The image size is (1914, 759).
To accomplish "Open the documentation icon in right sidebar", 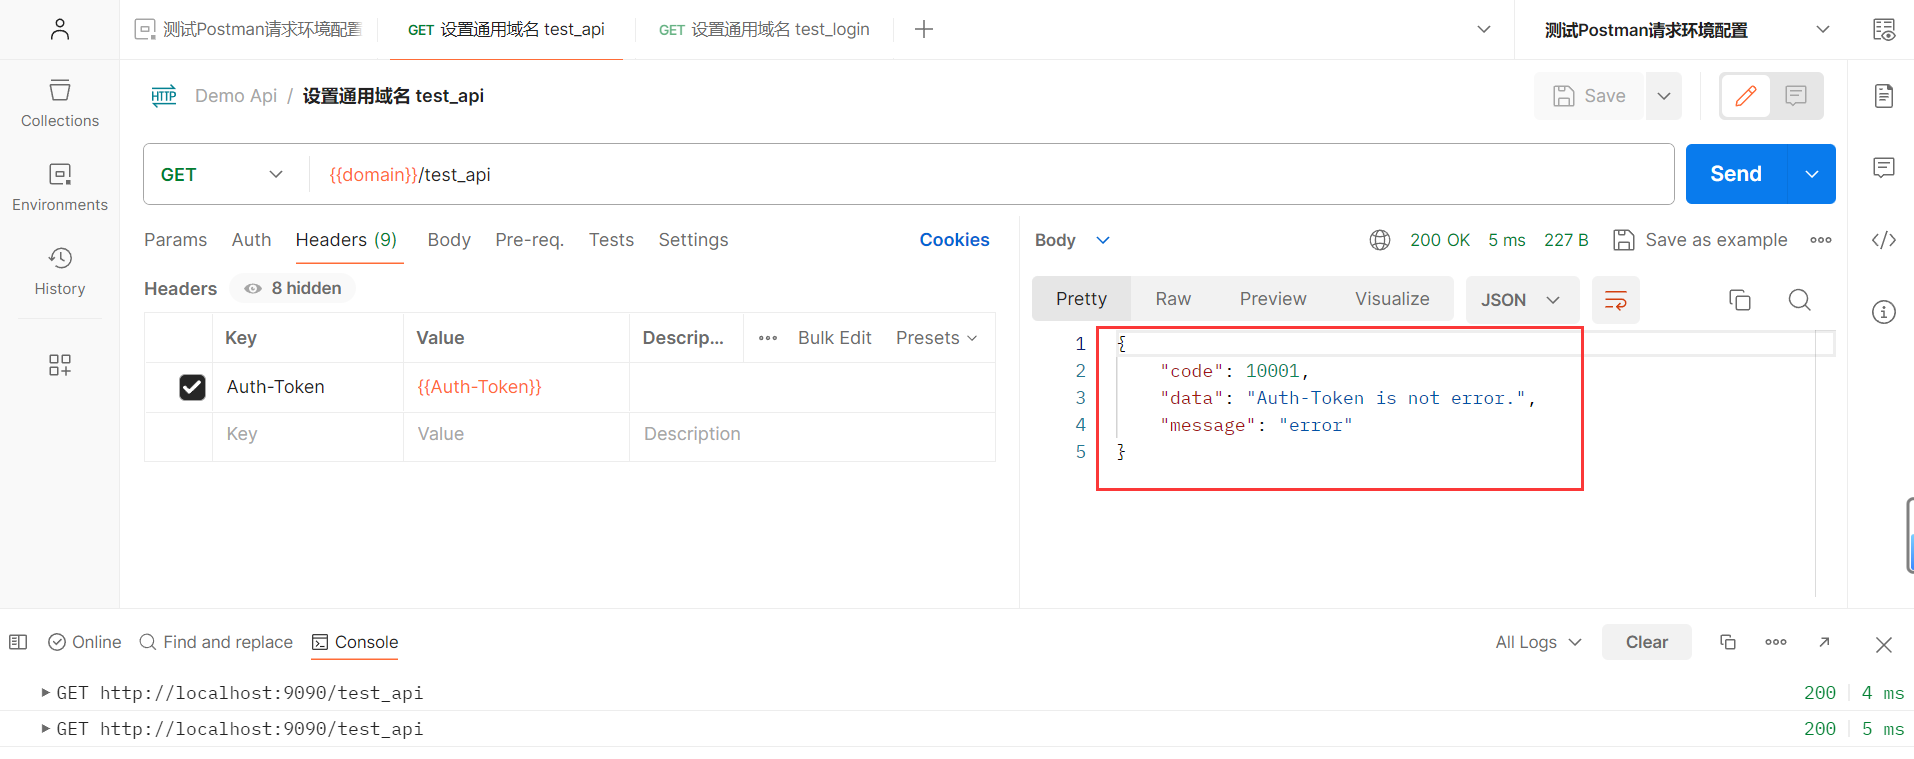I will click(1884, 96).
